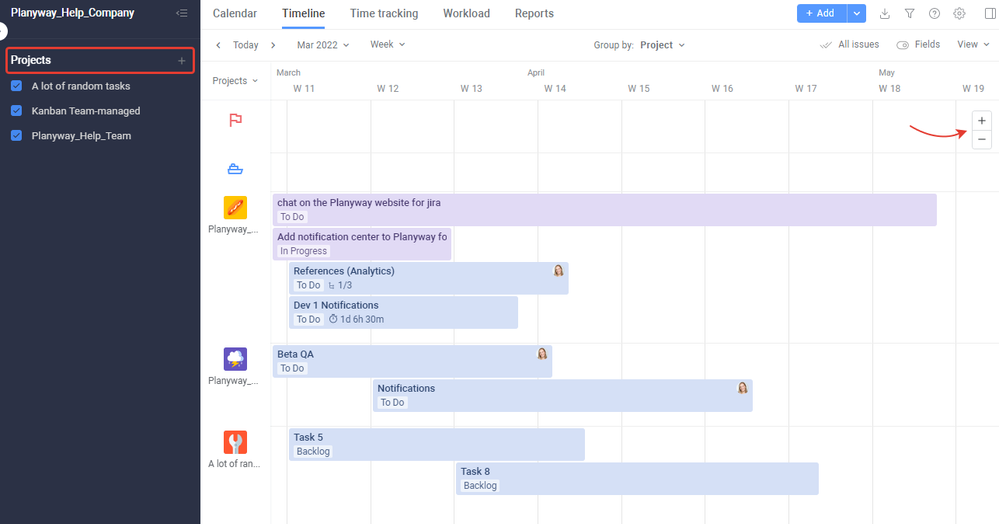This screenshot has width=999, height=524.
Task: Click the assignee avatar on Beta QA
Action: (542, 354)
